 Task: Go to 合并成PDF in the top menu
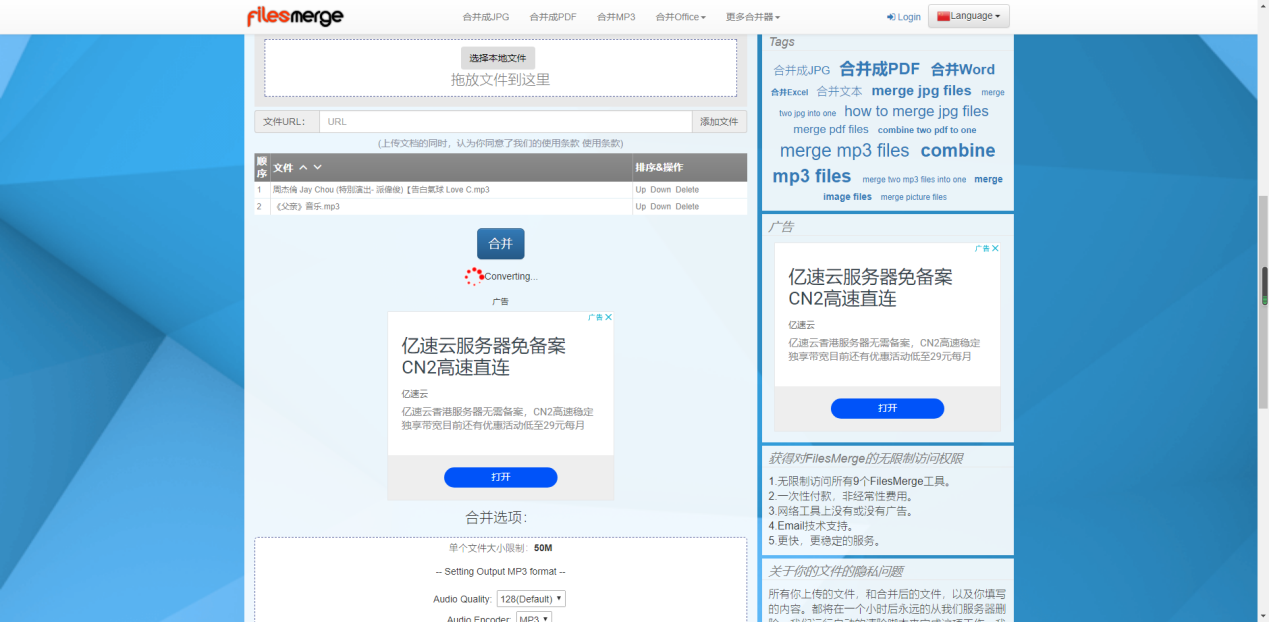tap(553, 17)
